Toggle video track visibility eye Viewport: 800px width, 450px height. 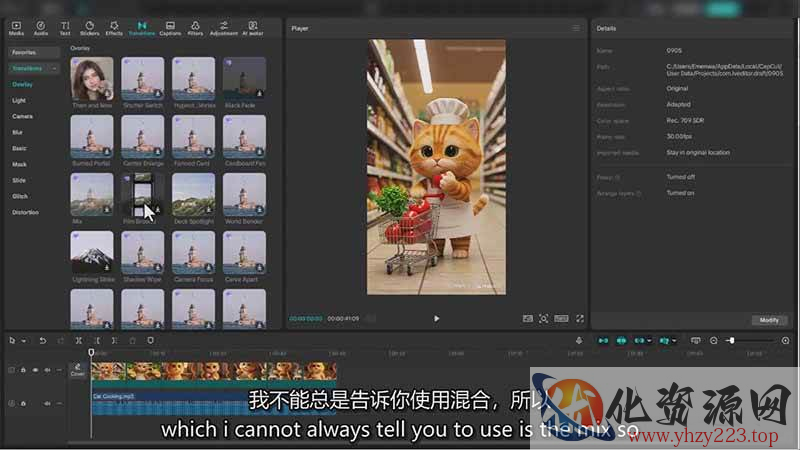click(35, 370)
